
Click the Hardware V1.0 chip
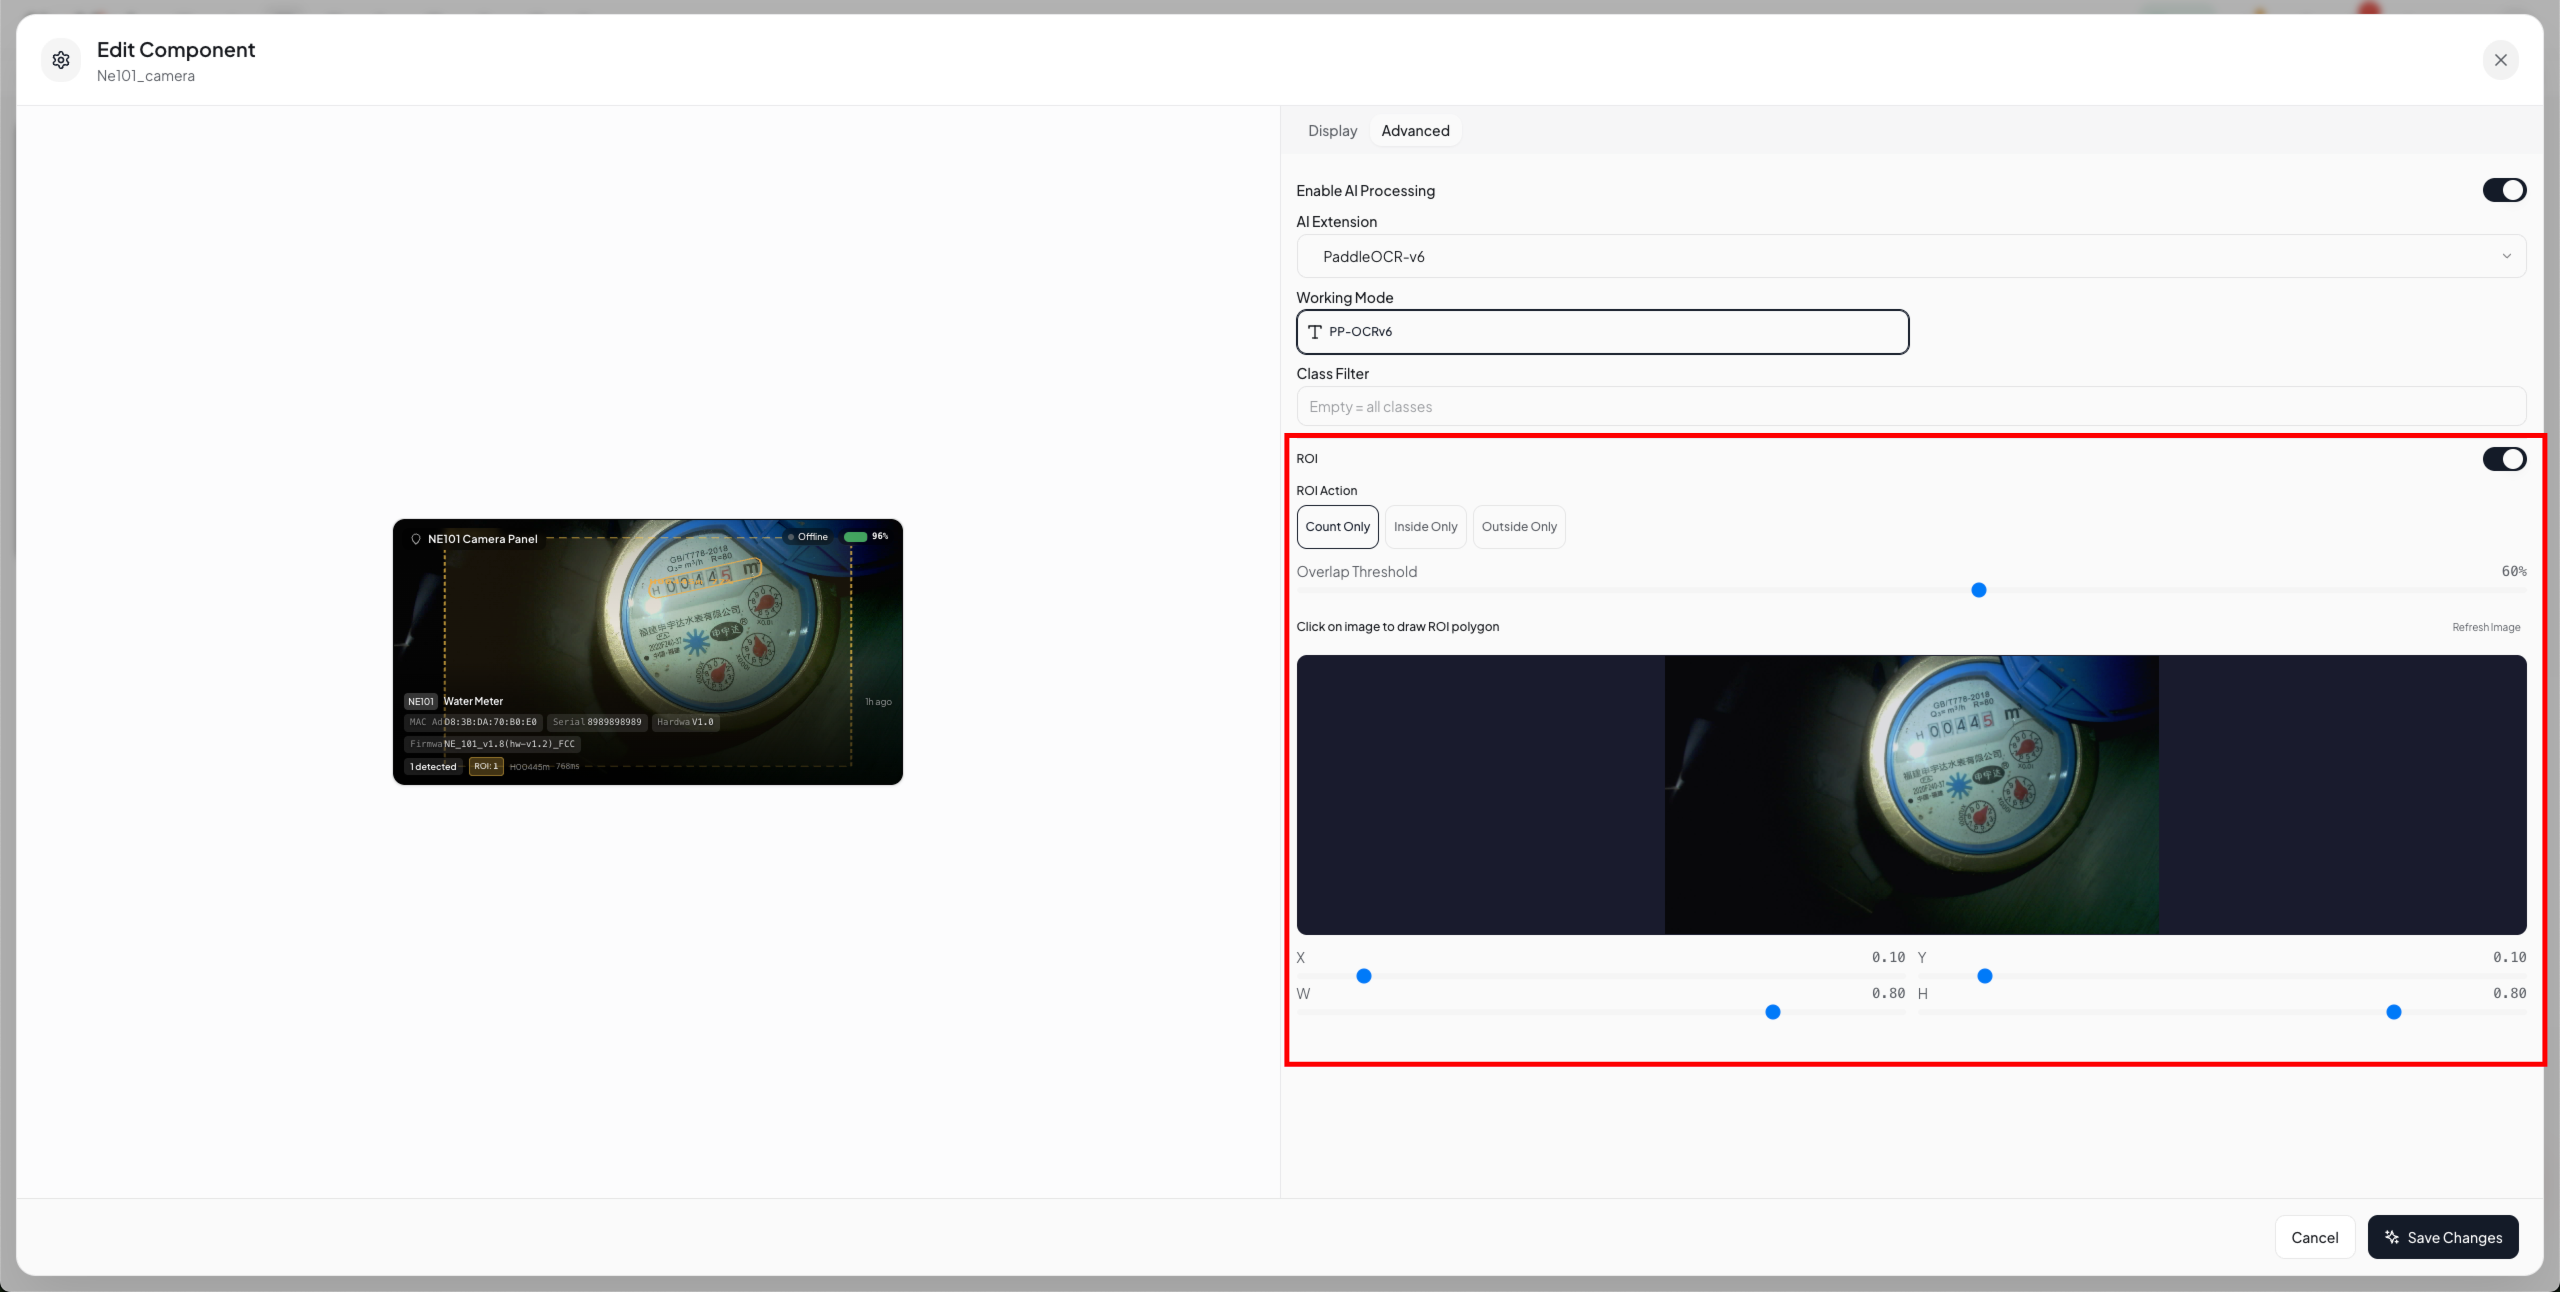pos(685,722)
